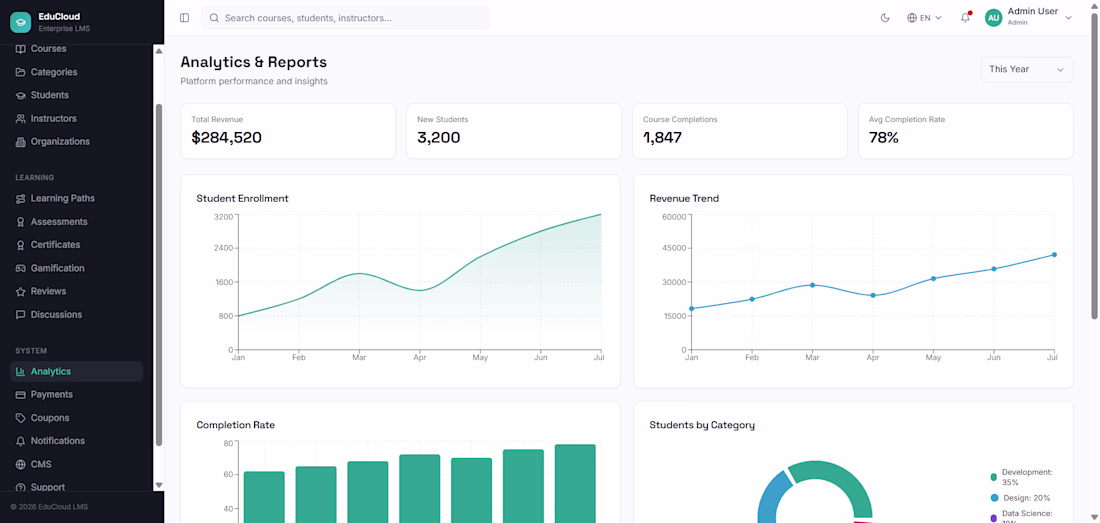Viewport: 1100px width, 523px height.
Task: Focus the search courses input field
Action: [x=345, y=18]
